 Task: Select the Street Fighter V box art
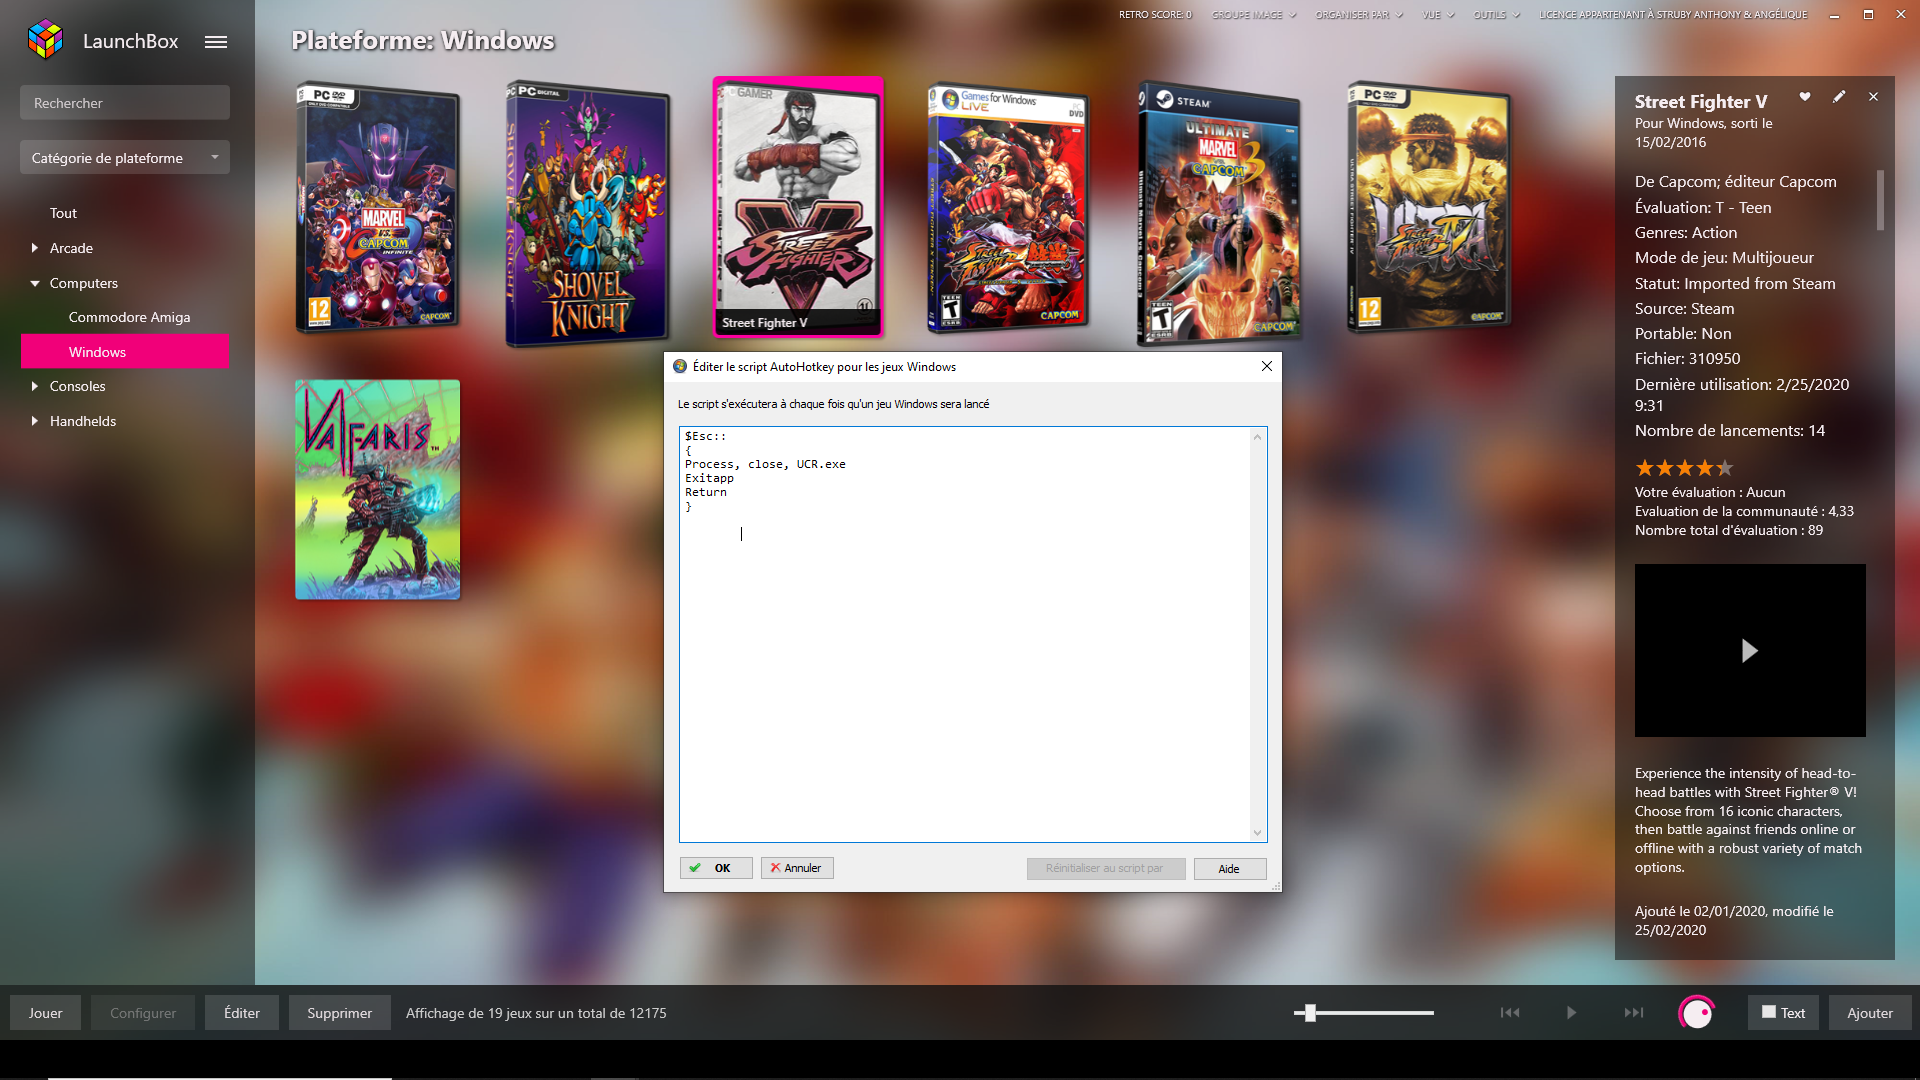pos(798,207)
